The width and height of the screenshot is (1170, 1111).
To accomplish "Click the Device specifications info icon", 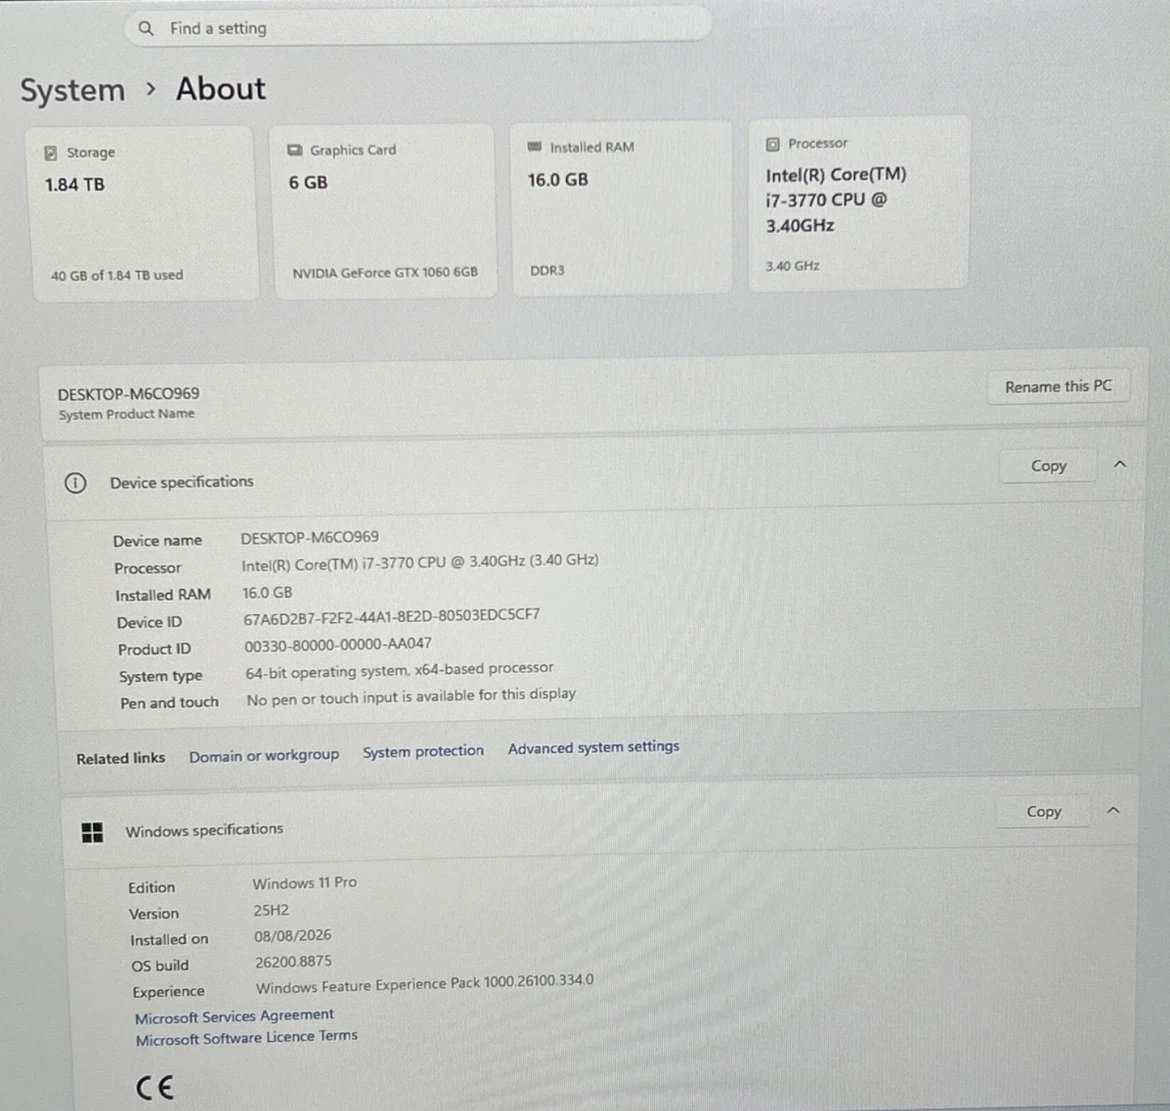I will click(x=75, y=483).
